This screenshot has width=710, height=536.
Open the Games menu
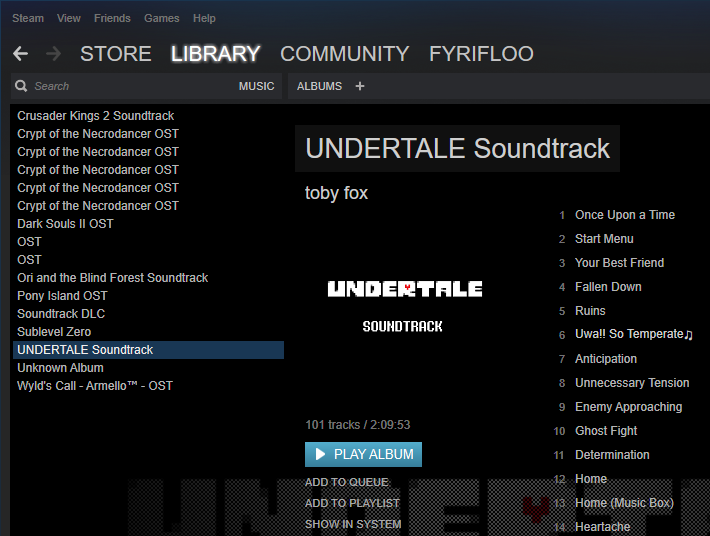(x=162, y=18)
